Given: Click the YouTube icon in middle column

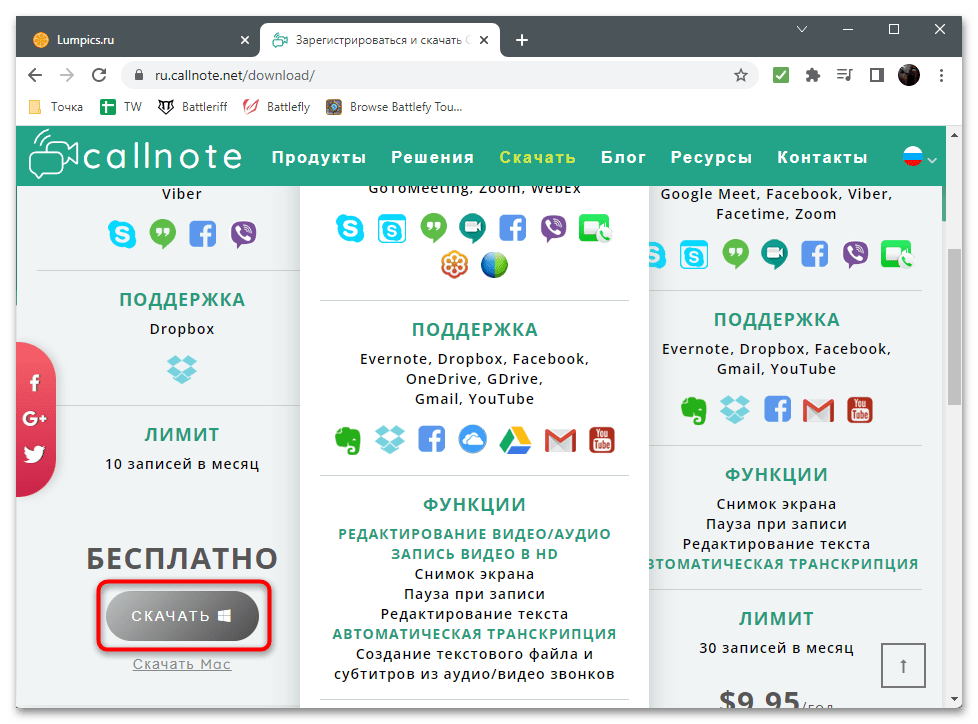Looking at the screenshot, I should click(x=602, y=440).
